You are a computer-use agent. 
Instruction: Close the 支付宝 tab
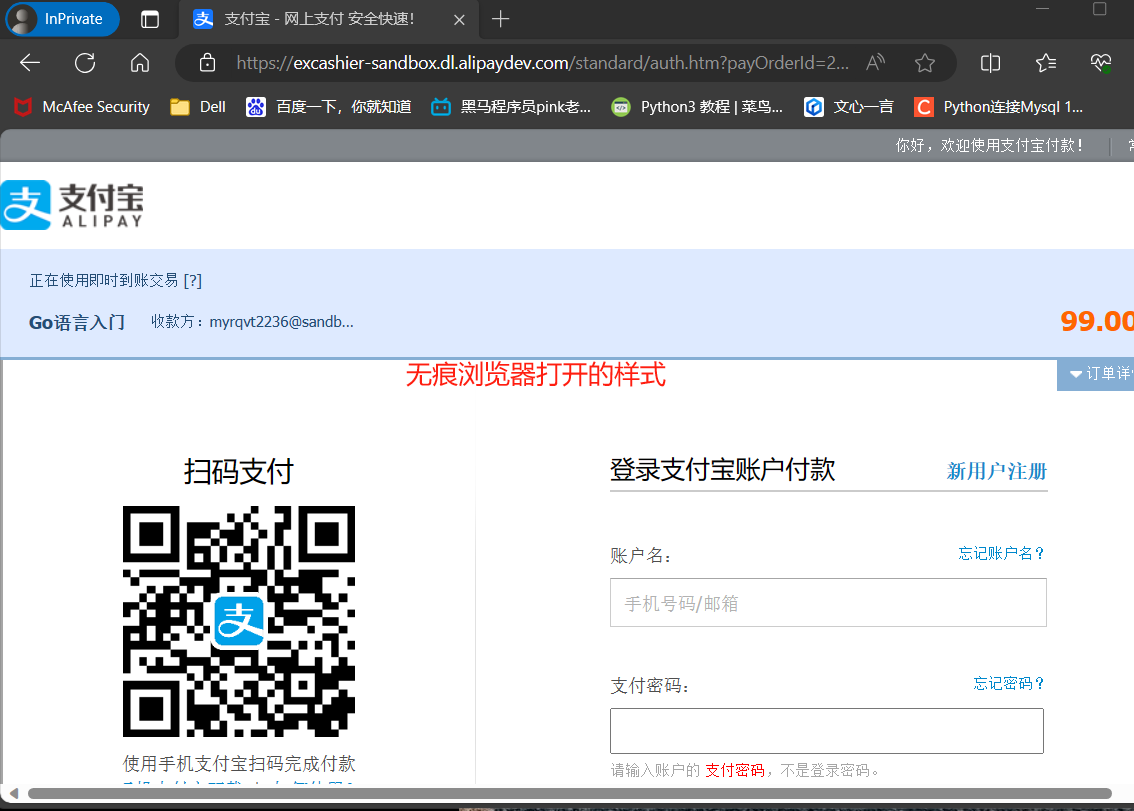tap(459, 20)
